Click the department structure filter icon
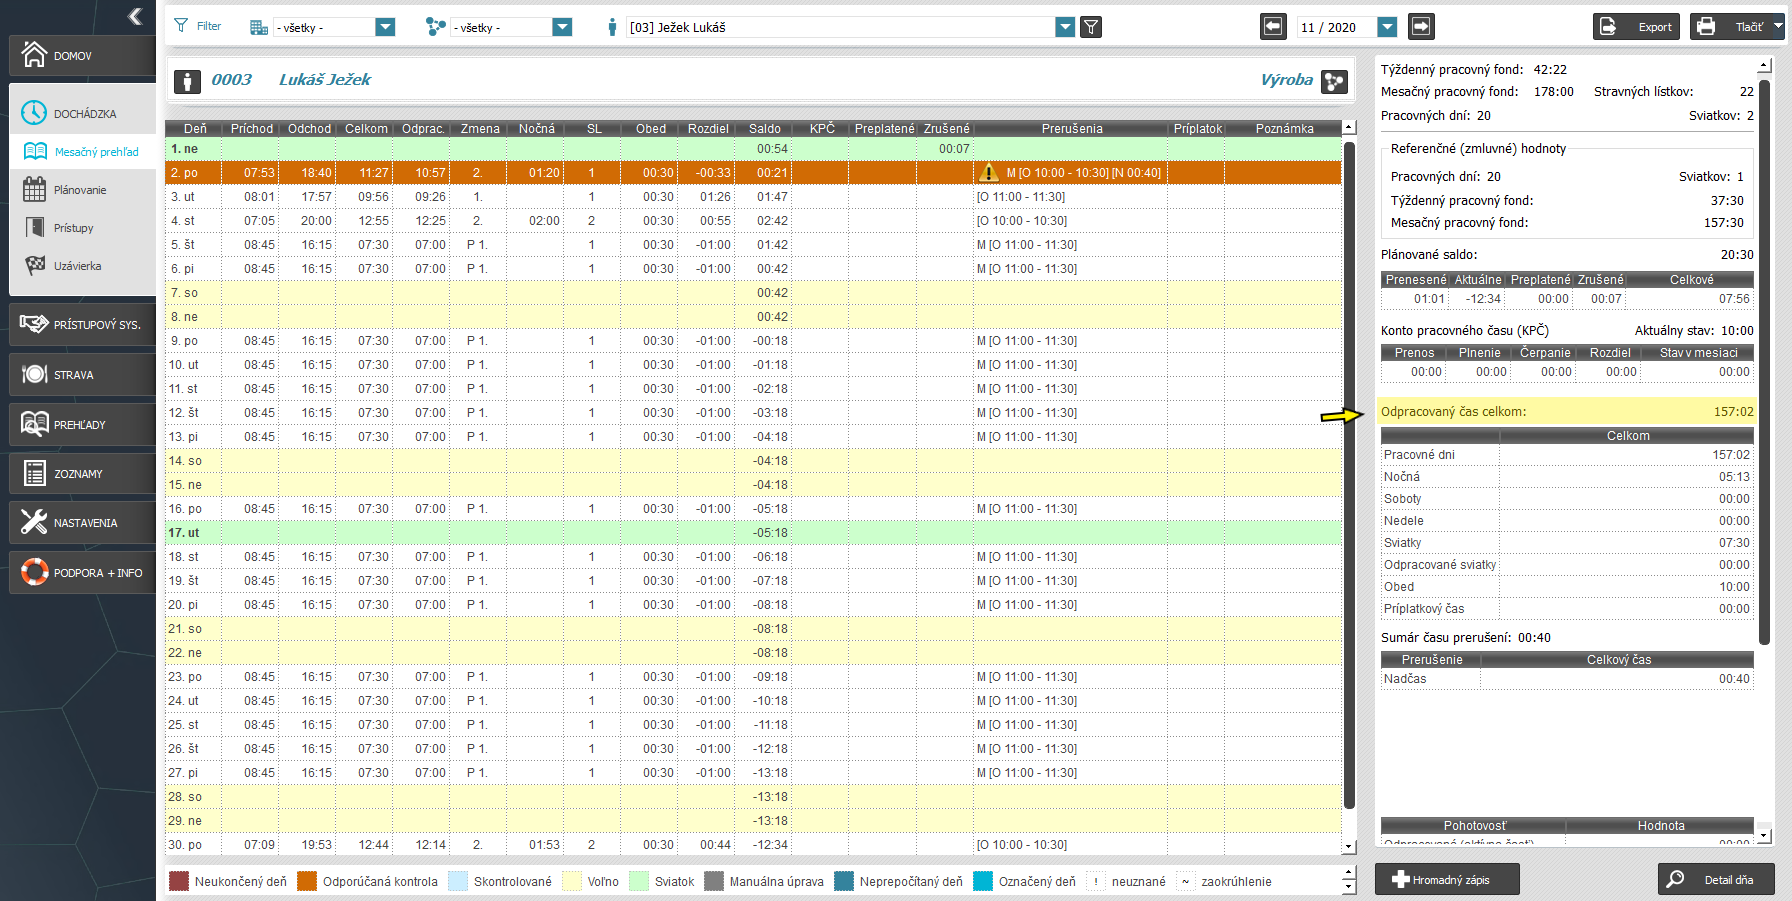The height and width of the screenshot is (901, 1792). point(435,27)
